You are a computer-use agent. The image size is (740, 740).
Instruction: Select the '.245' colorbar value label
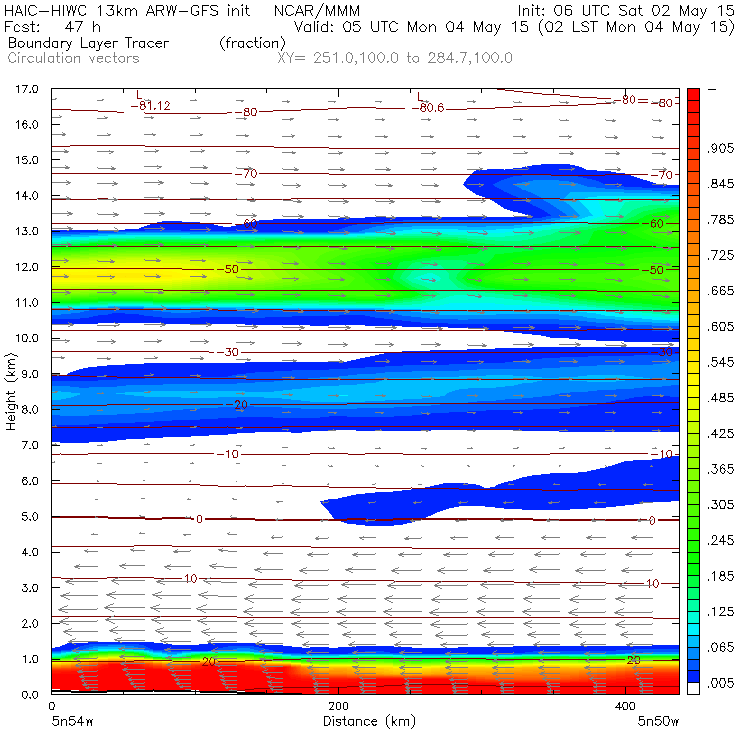click(x=721, y=540)
